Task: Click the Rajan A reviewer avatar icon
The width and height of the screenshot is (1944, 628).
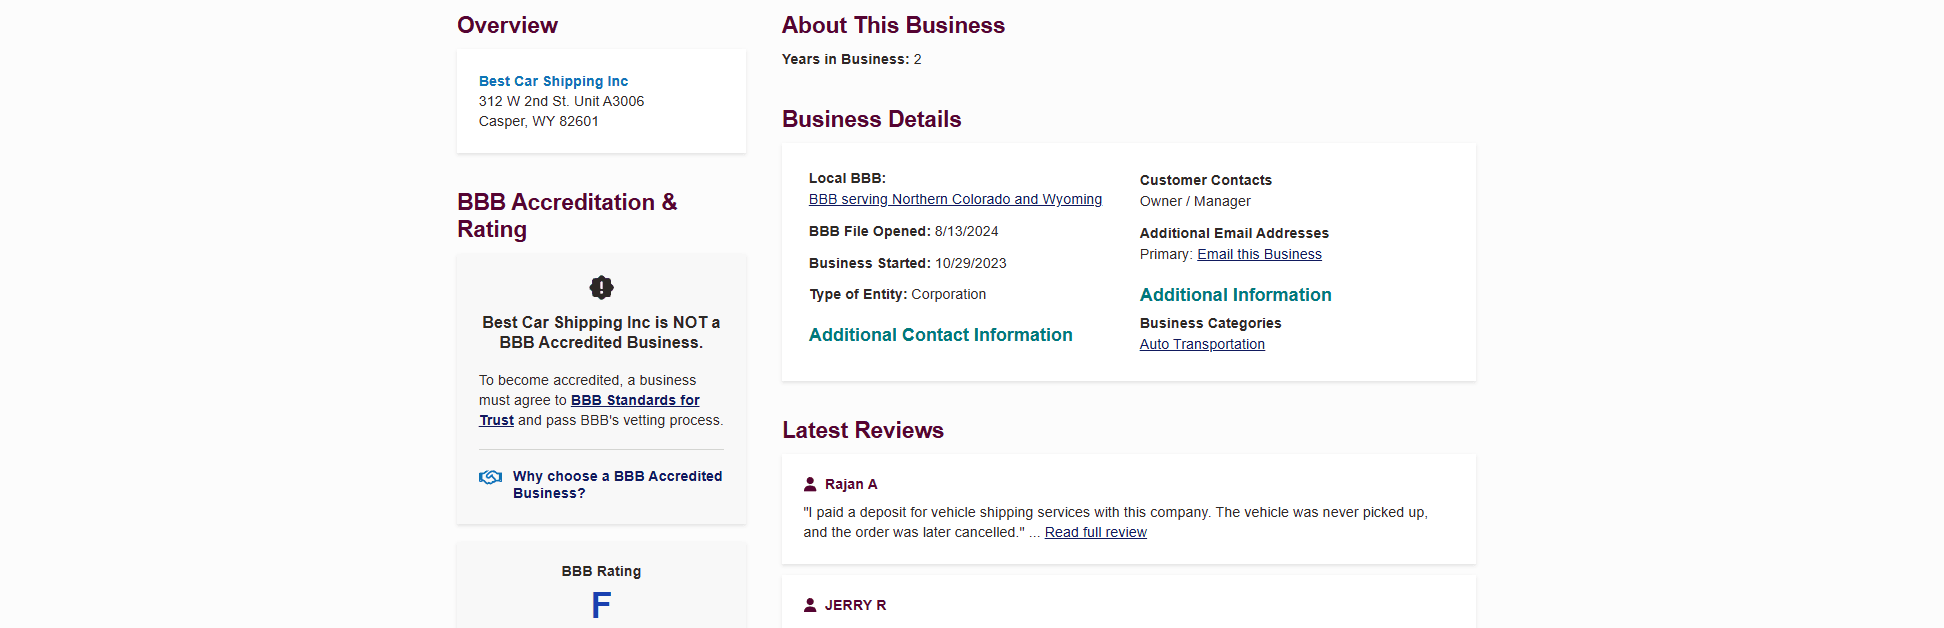Action: click(x=810, y=484)
